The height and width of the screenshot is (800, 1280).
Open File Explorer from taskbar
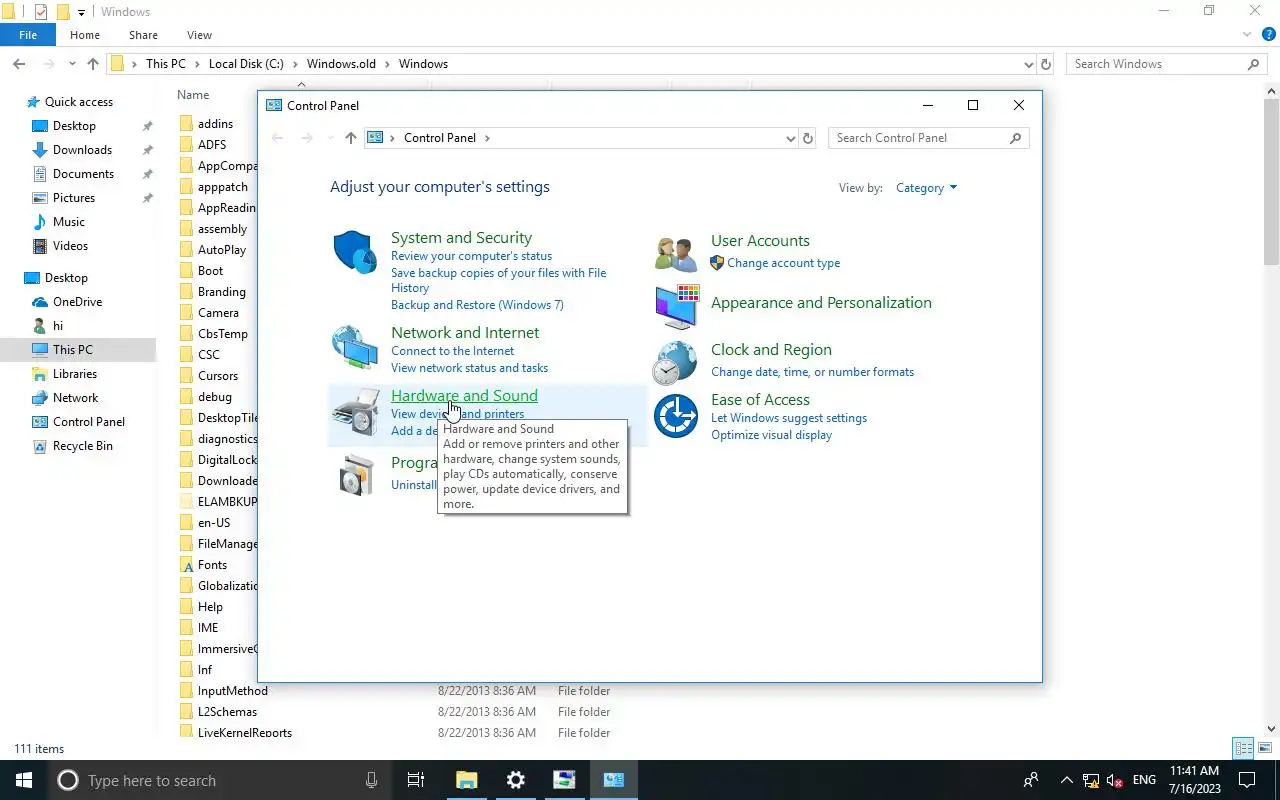[x=467, y=780]
